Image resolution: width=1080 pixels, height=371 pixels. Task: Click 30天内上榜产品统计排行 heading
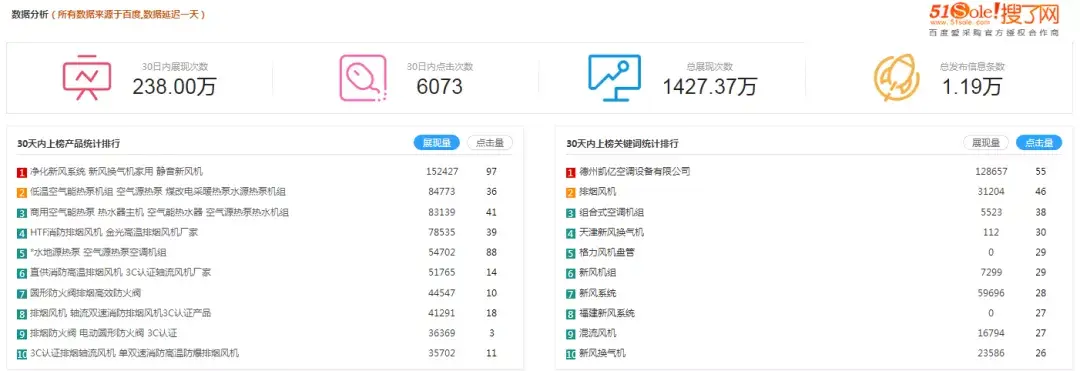[x=68, y=144]
